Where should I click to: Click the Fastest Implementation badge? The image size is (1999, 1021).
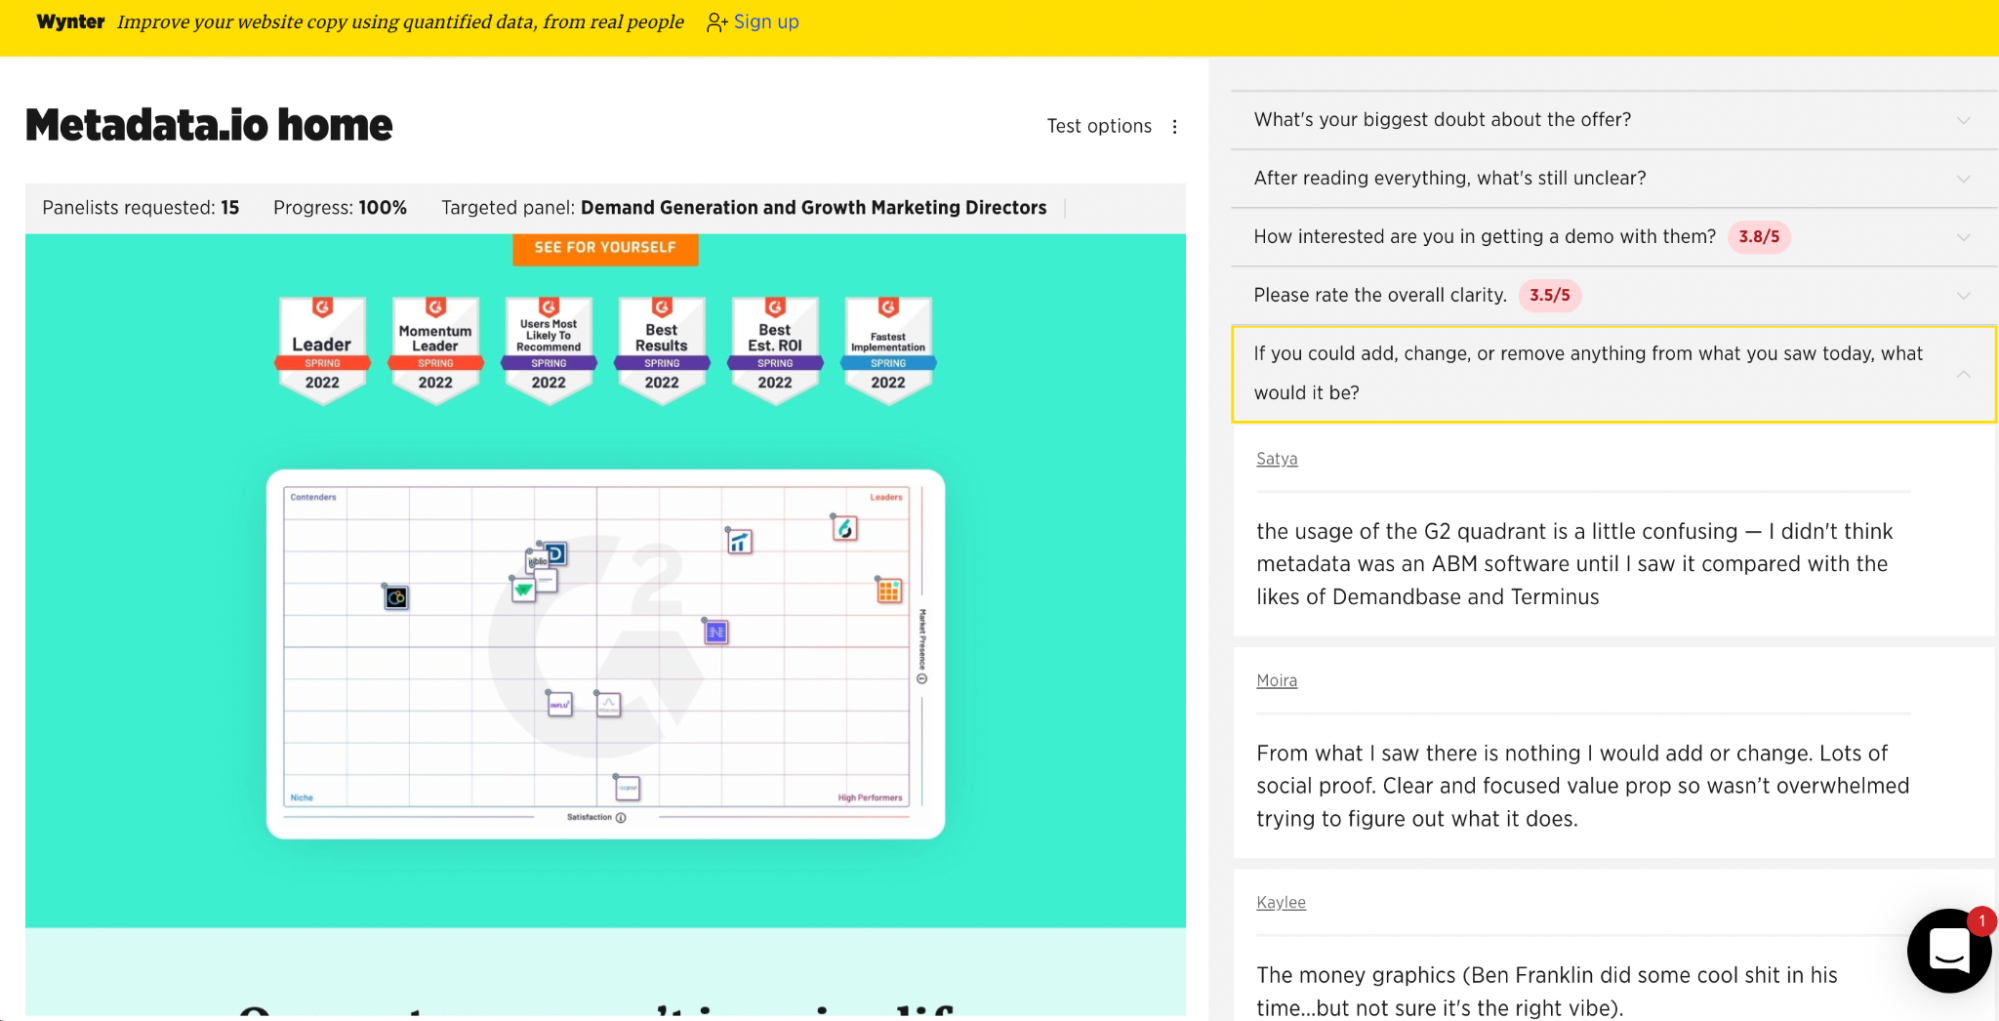887,349
